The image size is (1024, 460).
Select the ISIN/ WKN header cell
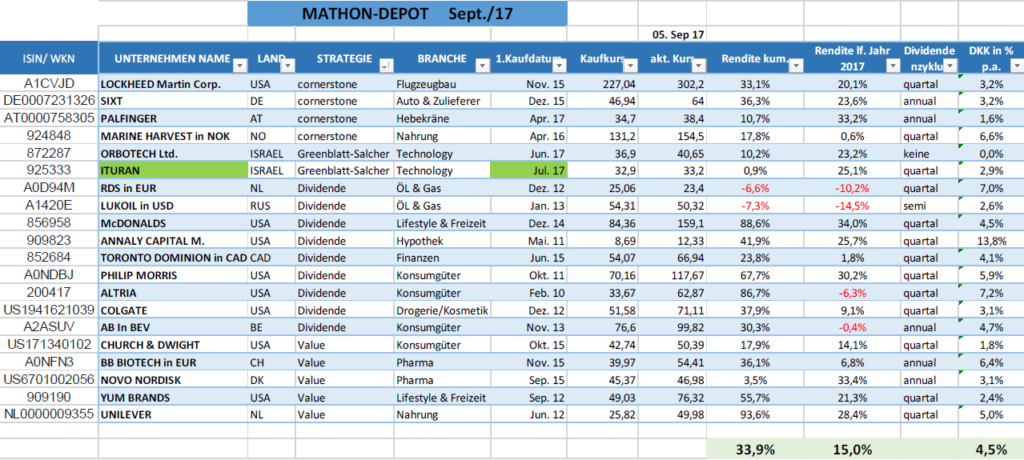click(x=49, y=58)
